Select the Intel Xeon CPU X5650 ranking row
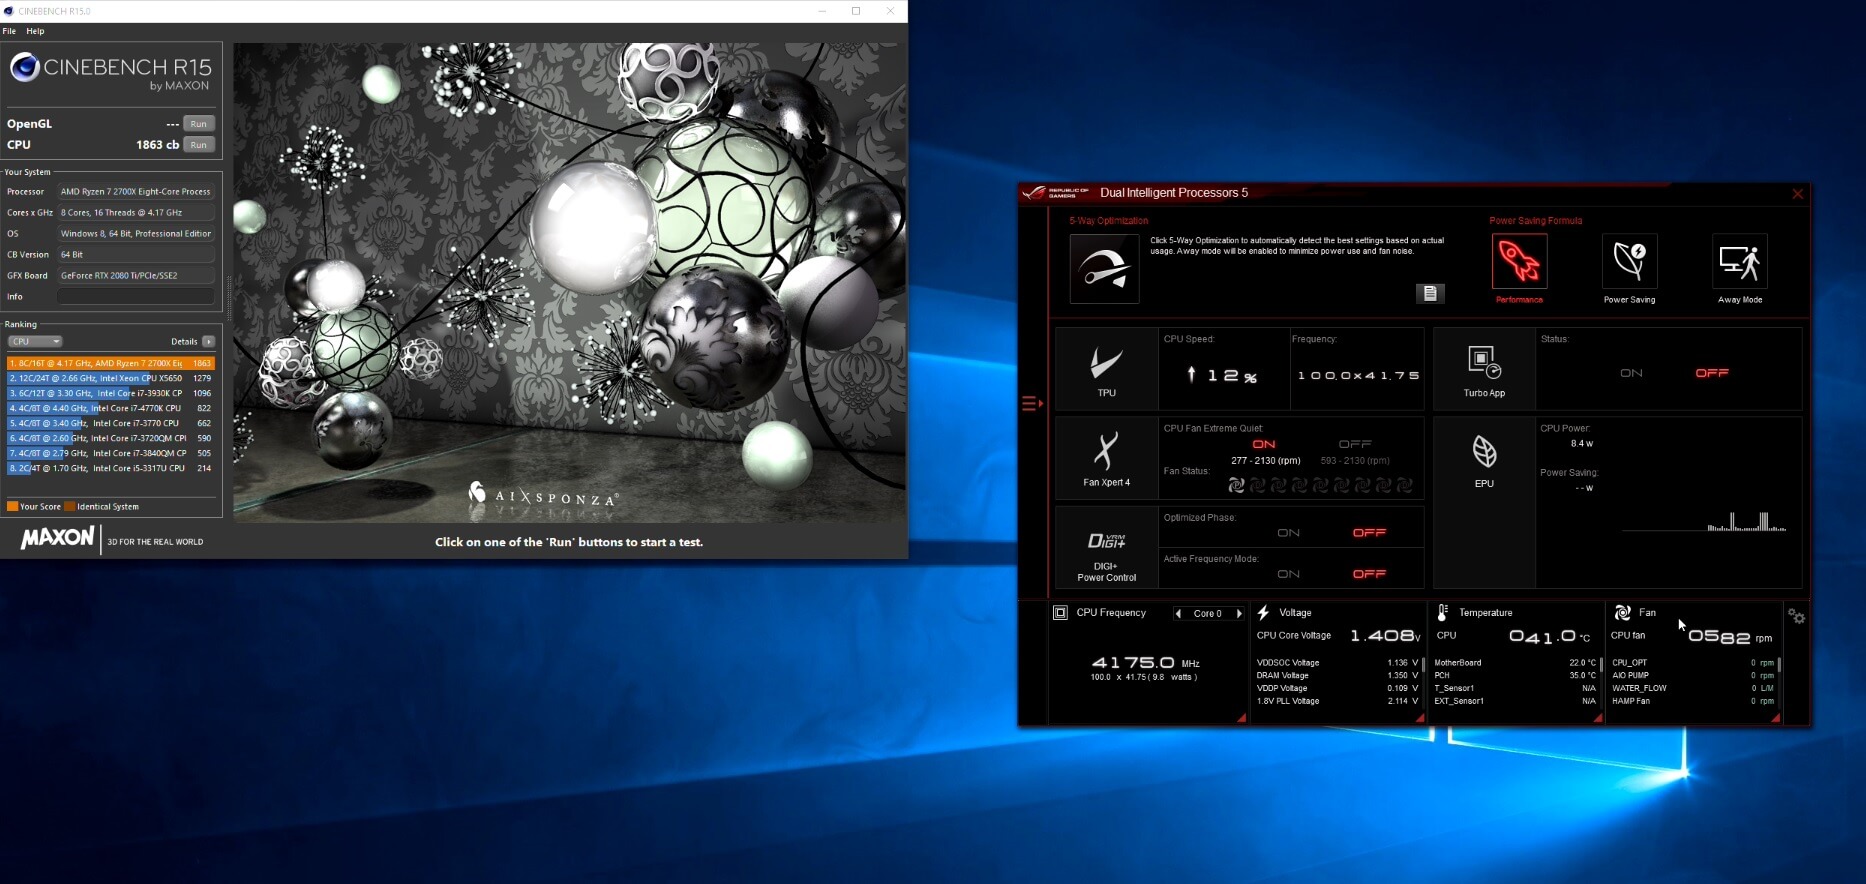Image resolution: width=1866 pixels, height=884 pixels. tap(111, 378)
